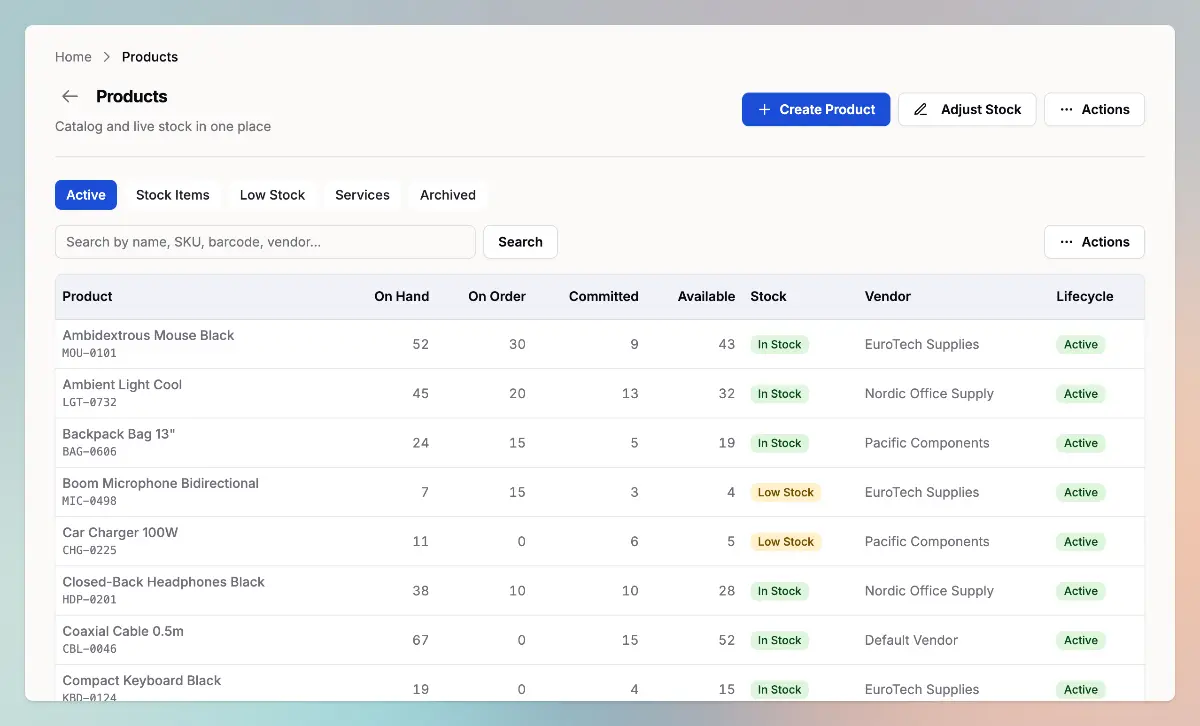
Task: Open the Services tab
Action: pyautogui.click(x=362, y=195)
